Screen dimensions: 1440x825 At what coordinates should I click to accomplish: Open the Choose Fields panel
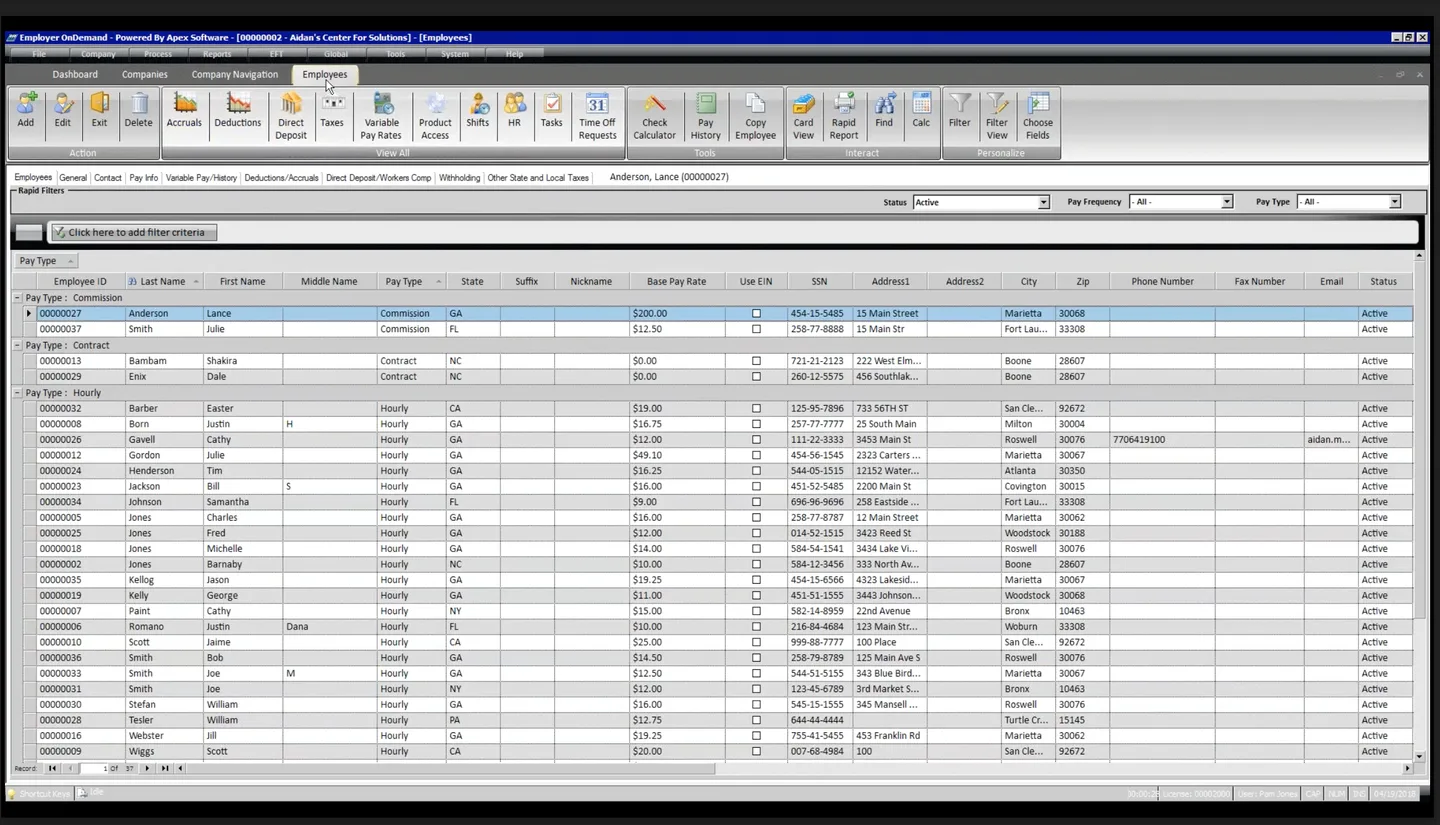tap(1038, 112)
